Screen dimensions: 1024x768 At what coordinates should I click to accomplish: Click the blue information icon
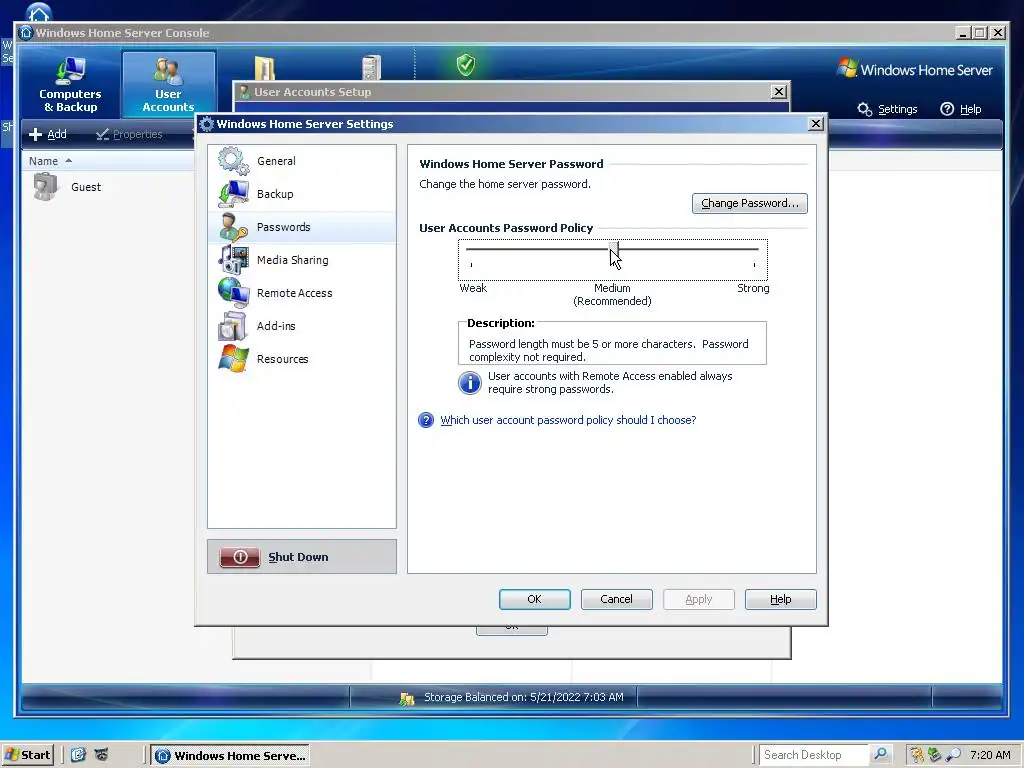click(x=470, y=383)
